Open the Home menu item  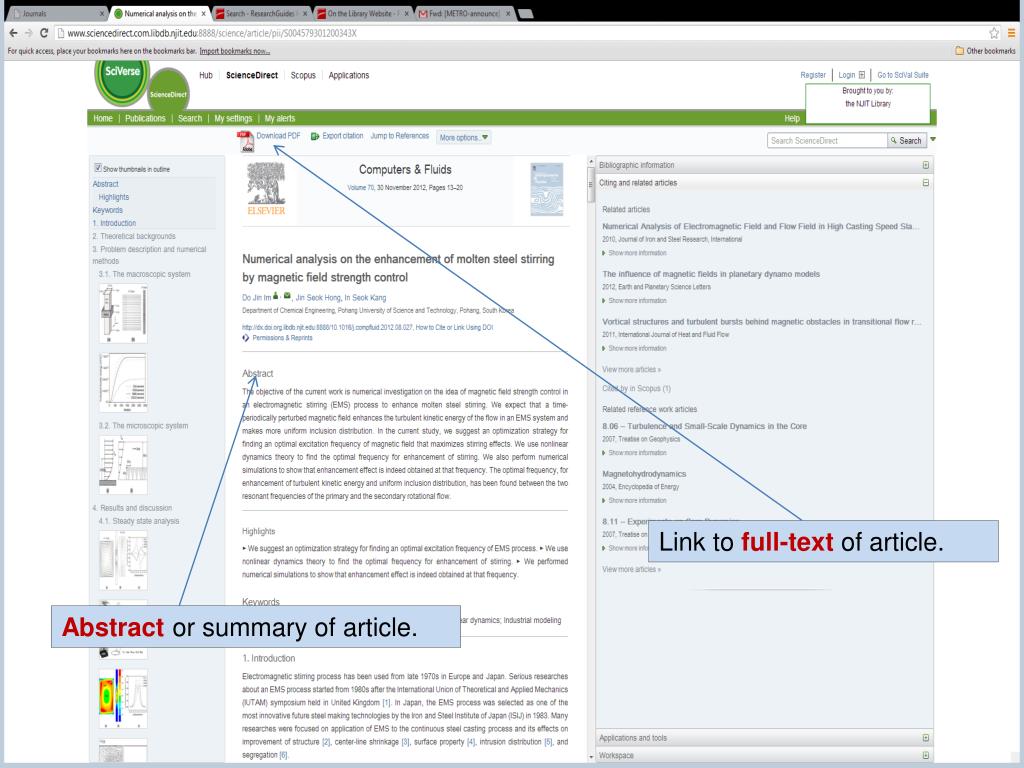pos(103,118)
